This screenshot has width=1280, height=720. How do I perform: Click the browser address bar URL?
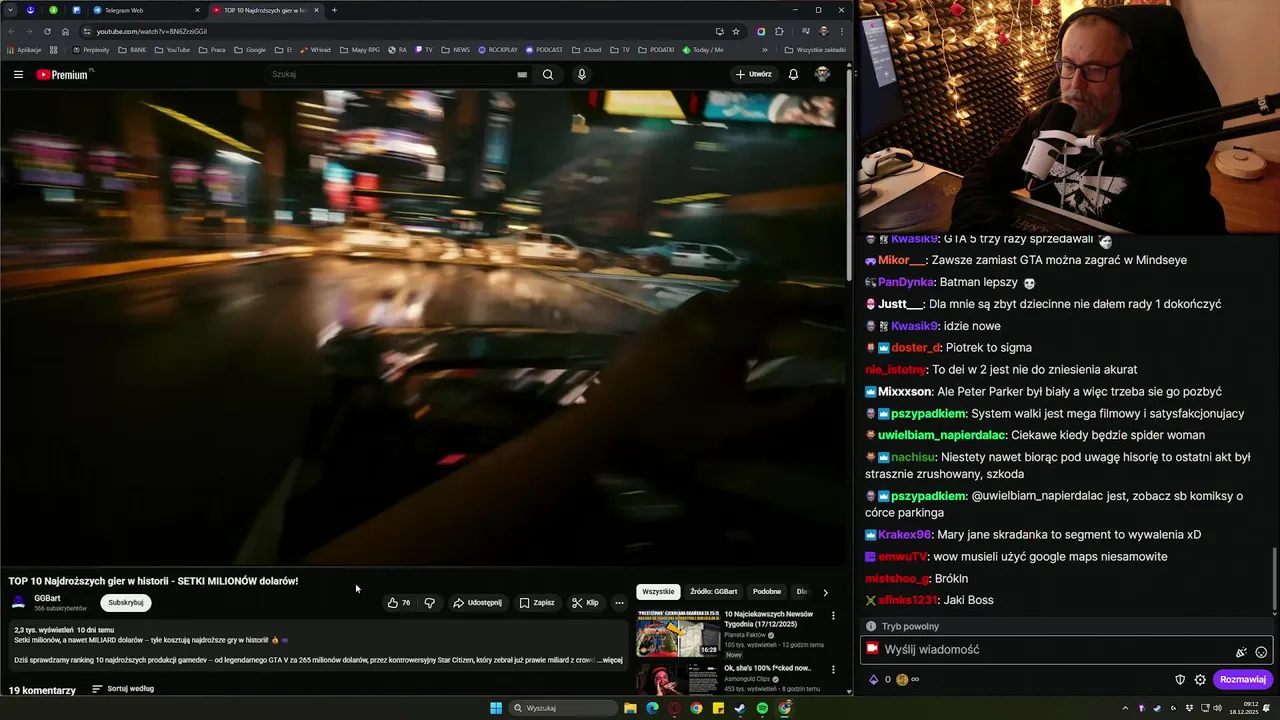click(152, 31)
